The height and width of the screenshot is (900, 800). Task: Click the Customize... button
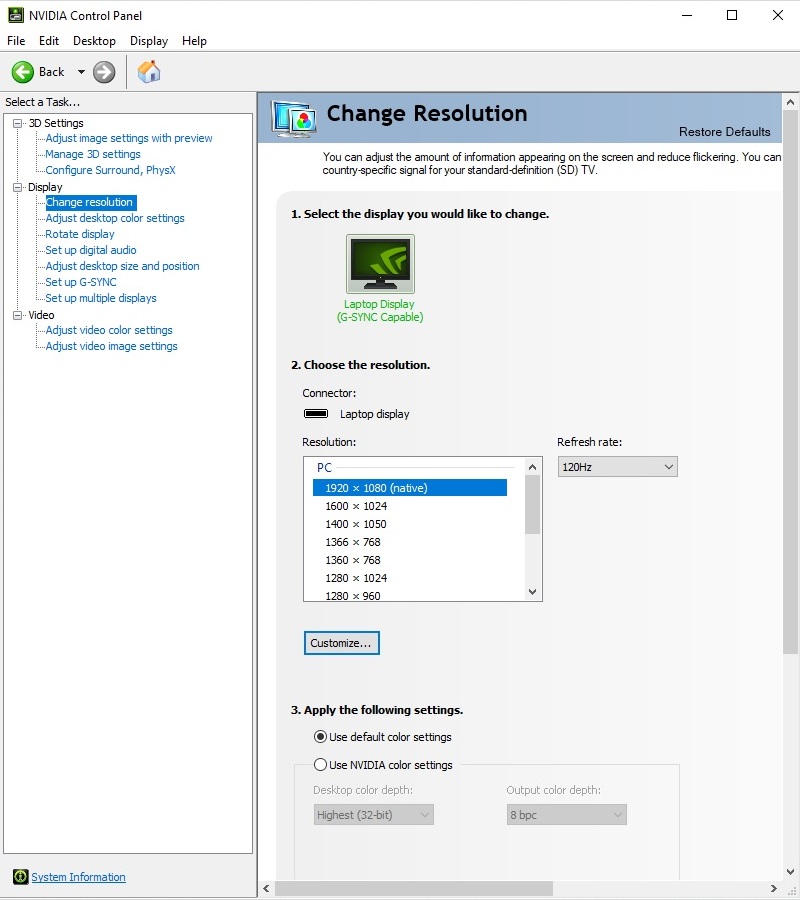click(341, 643)
